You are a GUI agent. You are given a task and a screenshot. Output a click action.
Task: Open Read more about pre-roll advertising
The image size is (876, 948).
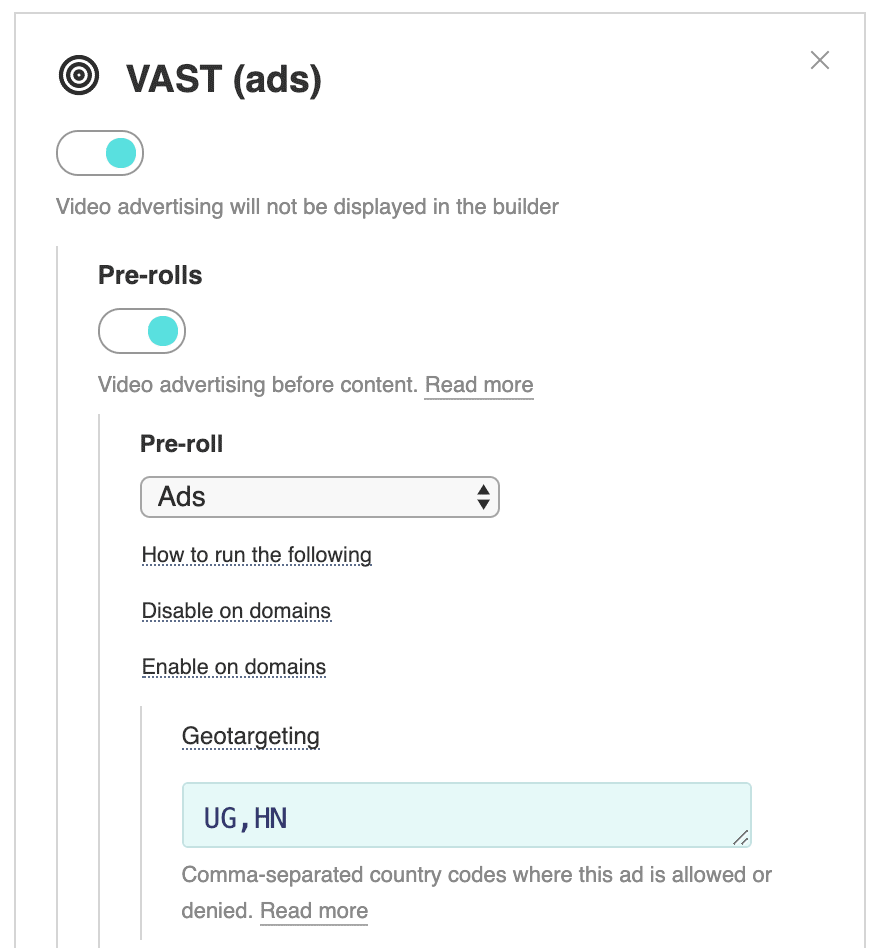(479, 385)
